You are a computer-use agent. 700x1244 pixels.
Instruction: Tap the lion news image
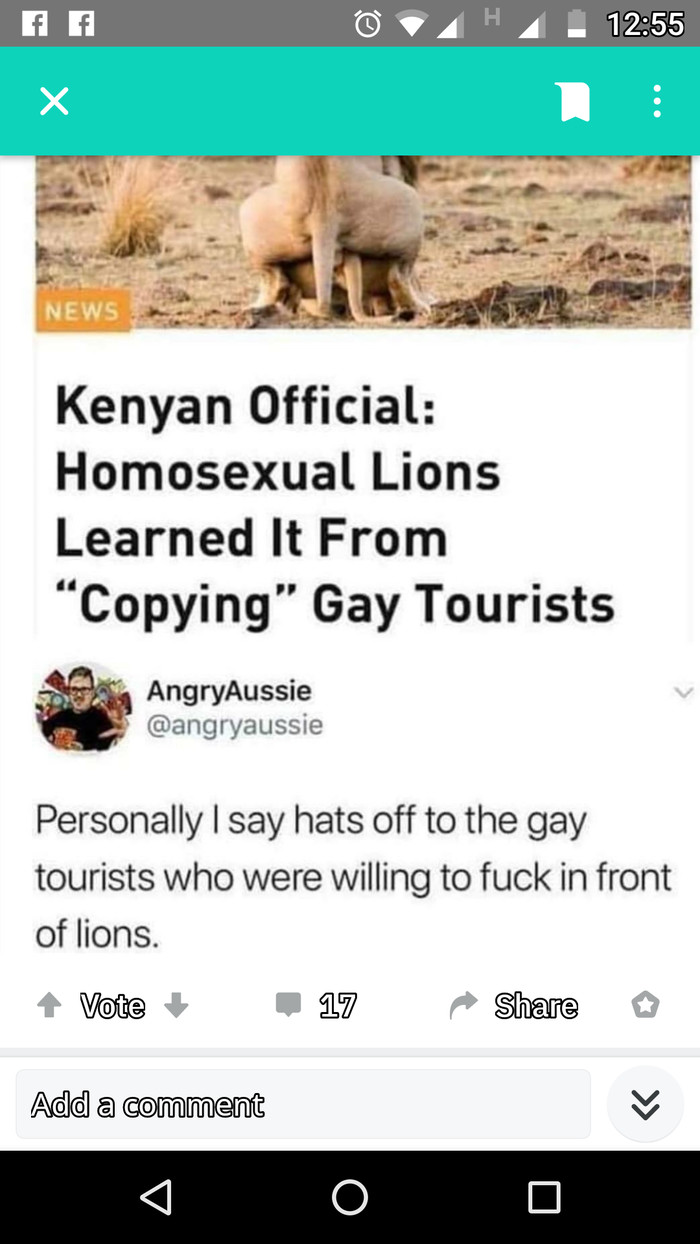tap(364, 242)
